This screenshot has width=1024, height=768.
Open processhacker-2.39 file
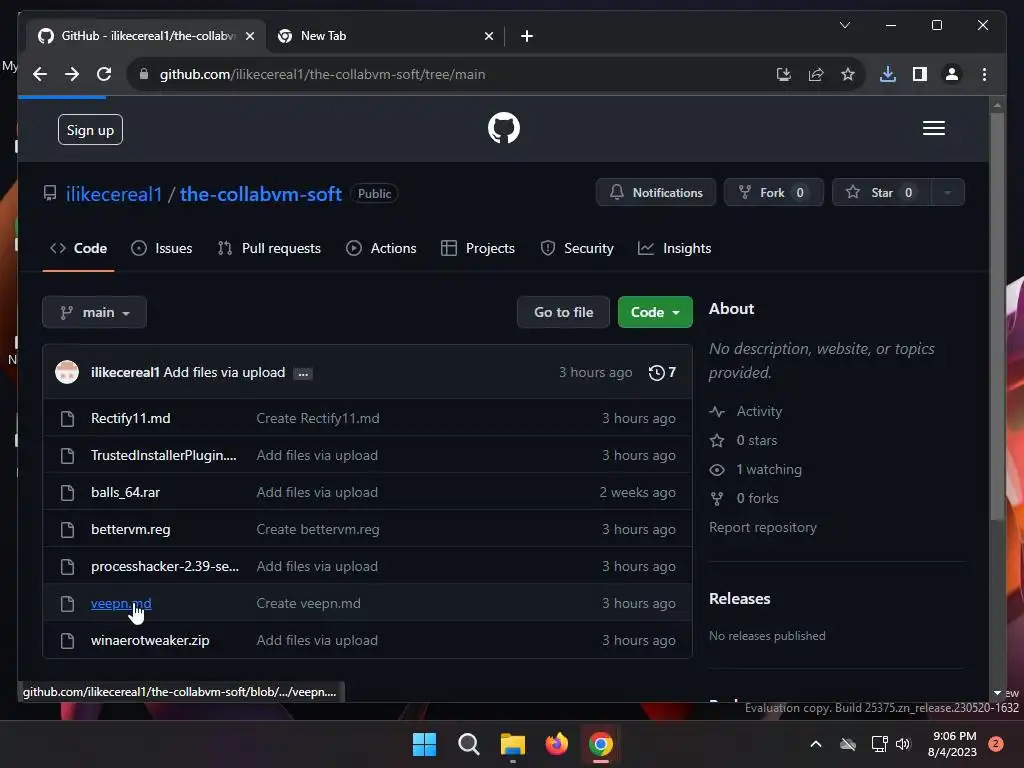[x=165, y=566]
